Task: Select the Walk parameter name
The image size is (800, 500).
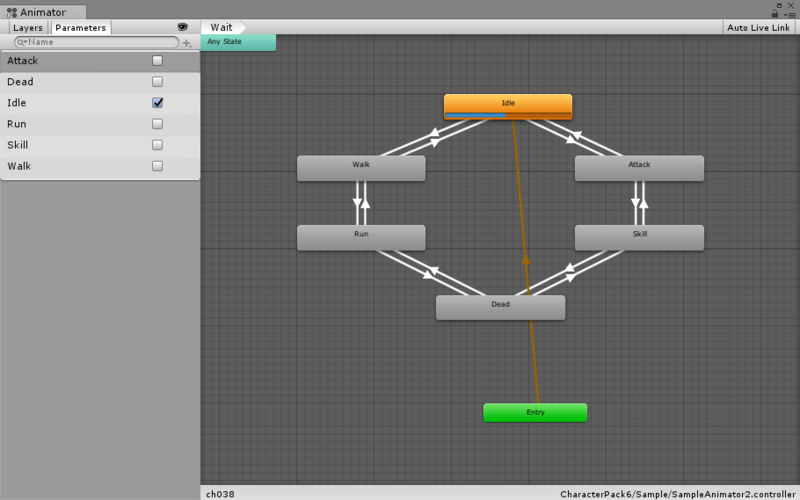Action: pos(19,166)
